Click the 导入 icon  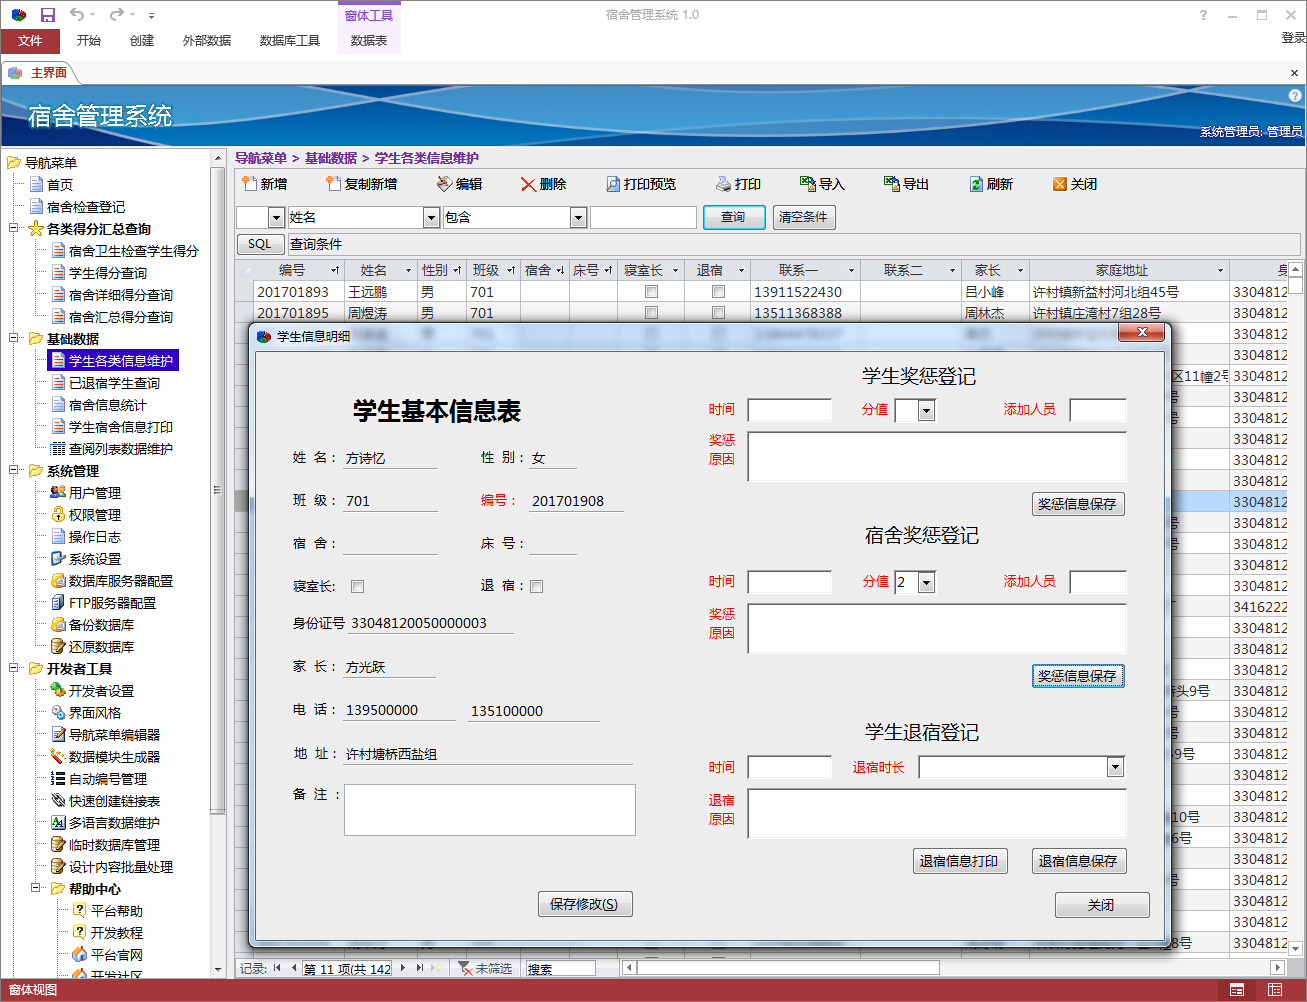808,184
